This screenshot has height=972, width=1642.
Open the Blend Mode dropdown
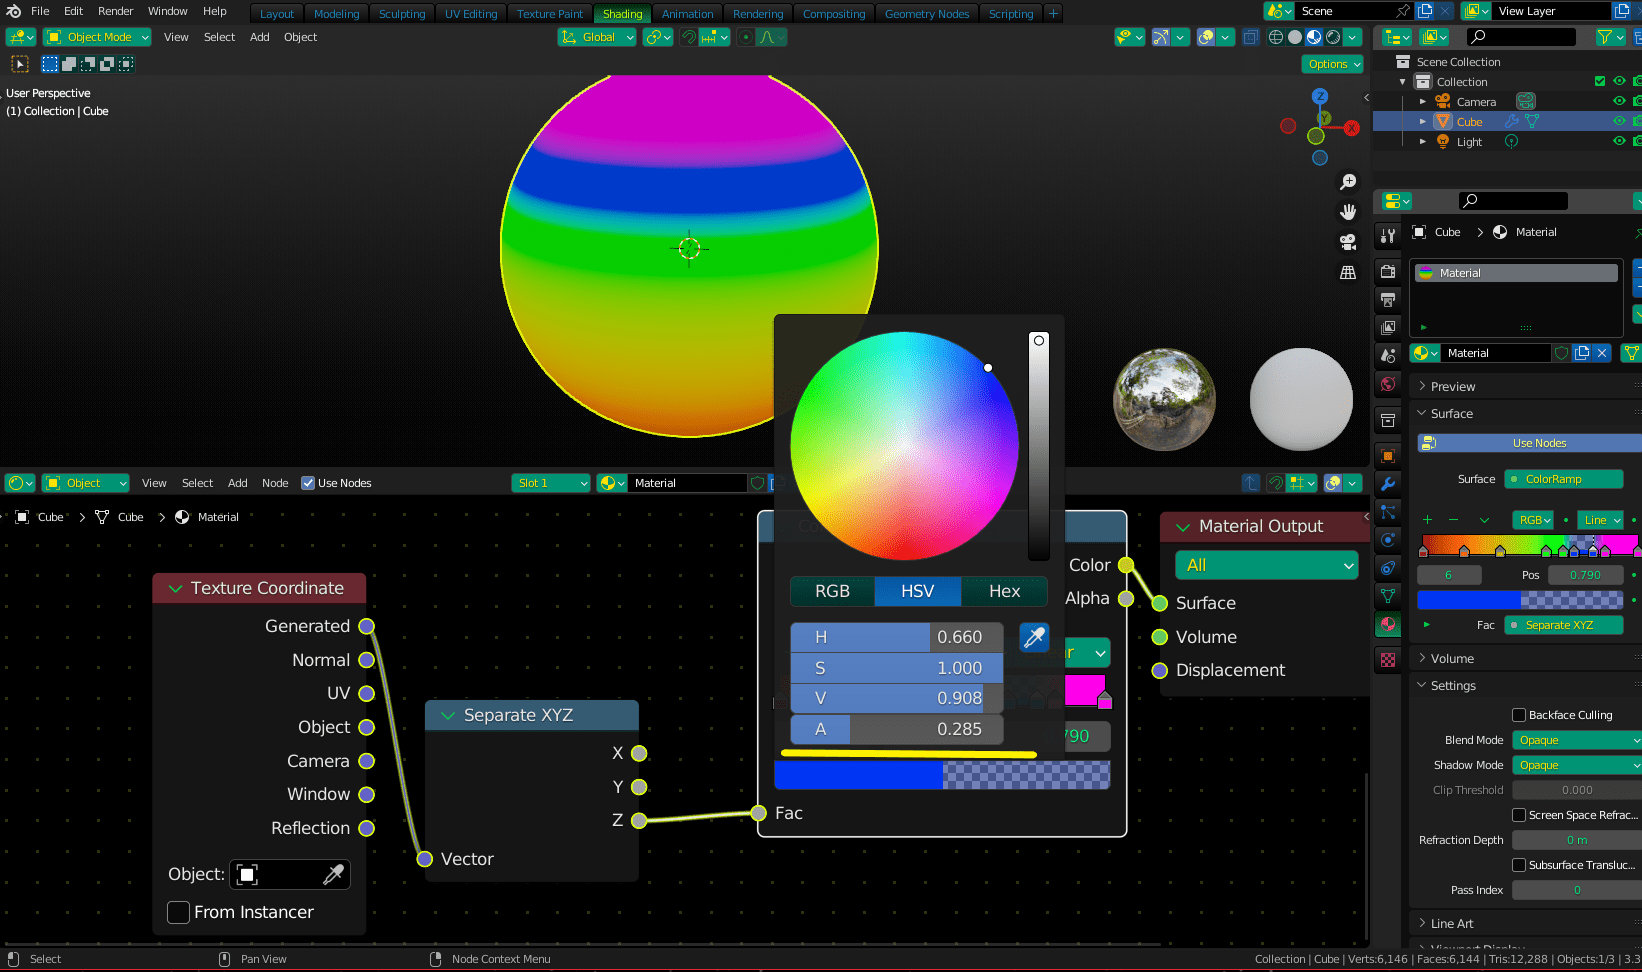(x=1575, y=739)
